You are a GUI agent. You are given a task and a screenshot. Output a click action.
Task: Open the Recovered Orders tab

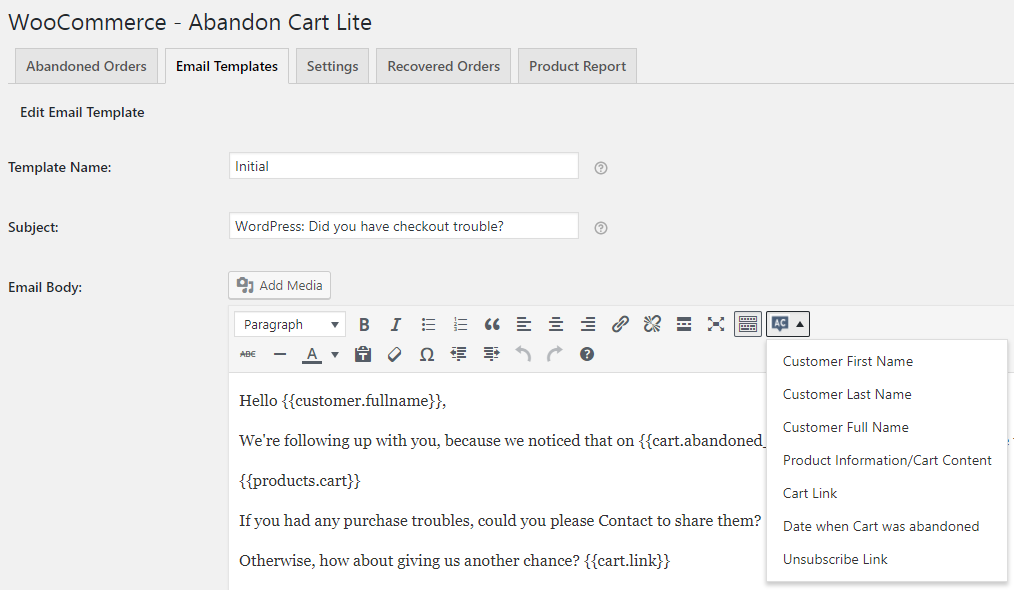[x=443, y=66]
